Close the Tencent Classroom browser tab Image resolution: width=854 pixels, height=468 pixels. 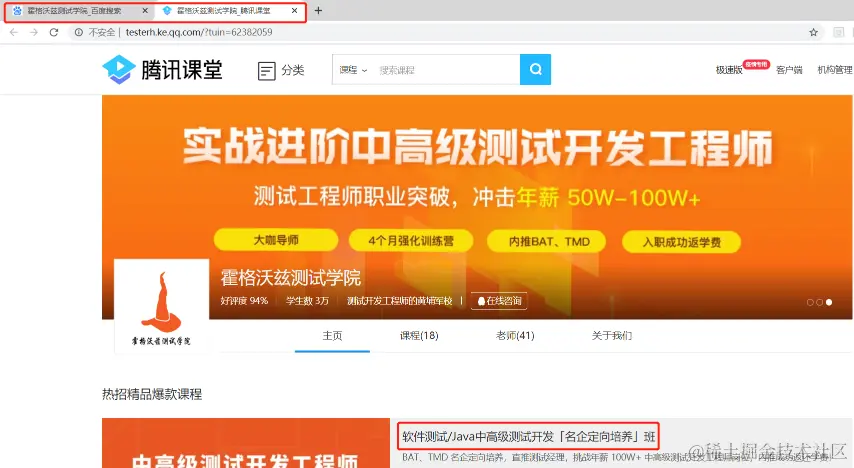295,11
